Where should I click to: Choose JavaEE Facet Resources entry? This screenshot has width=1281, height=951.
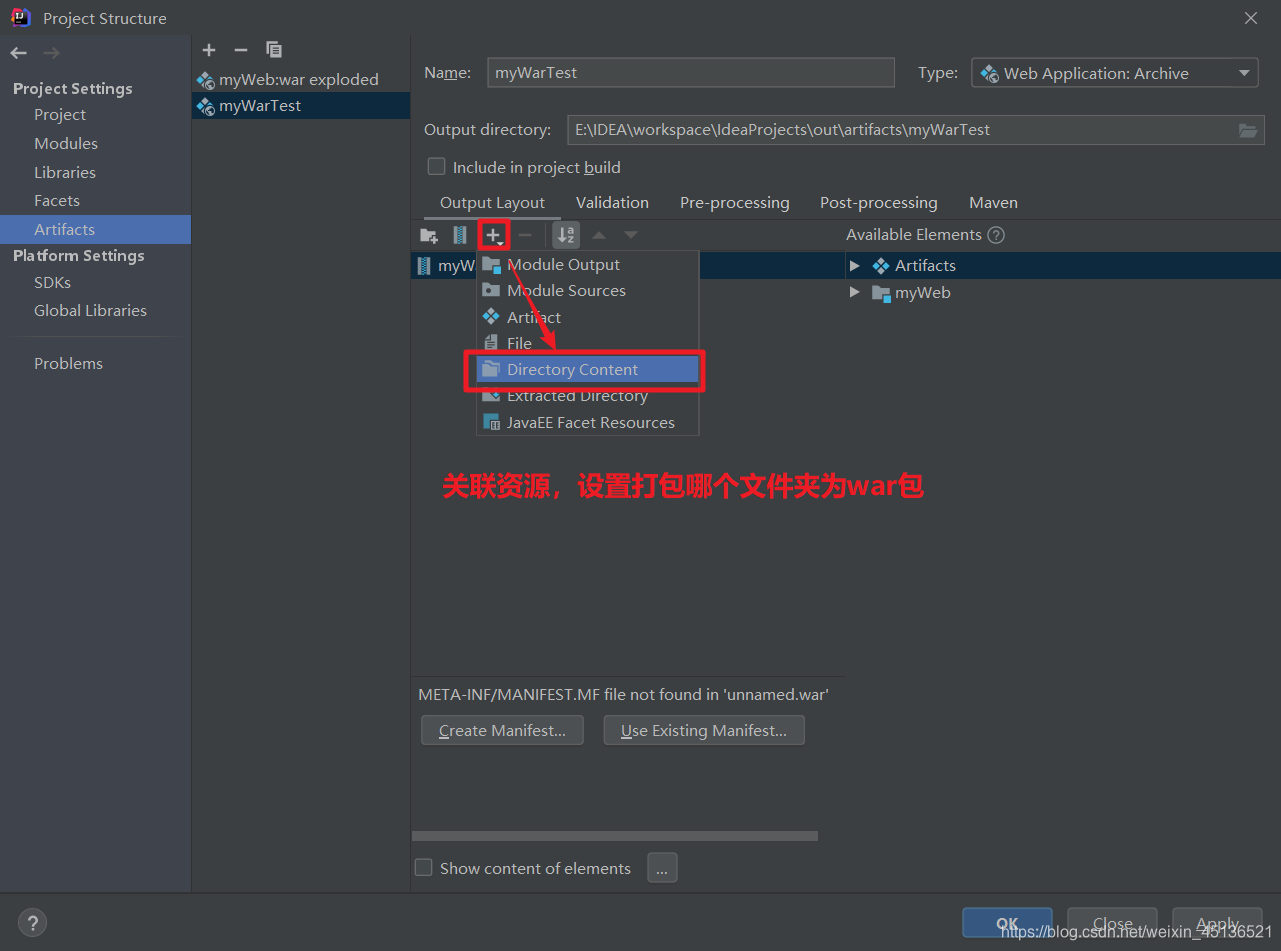coord(587,422)
